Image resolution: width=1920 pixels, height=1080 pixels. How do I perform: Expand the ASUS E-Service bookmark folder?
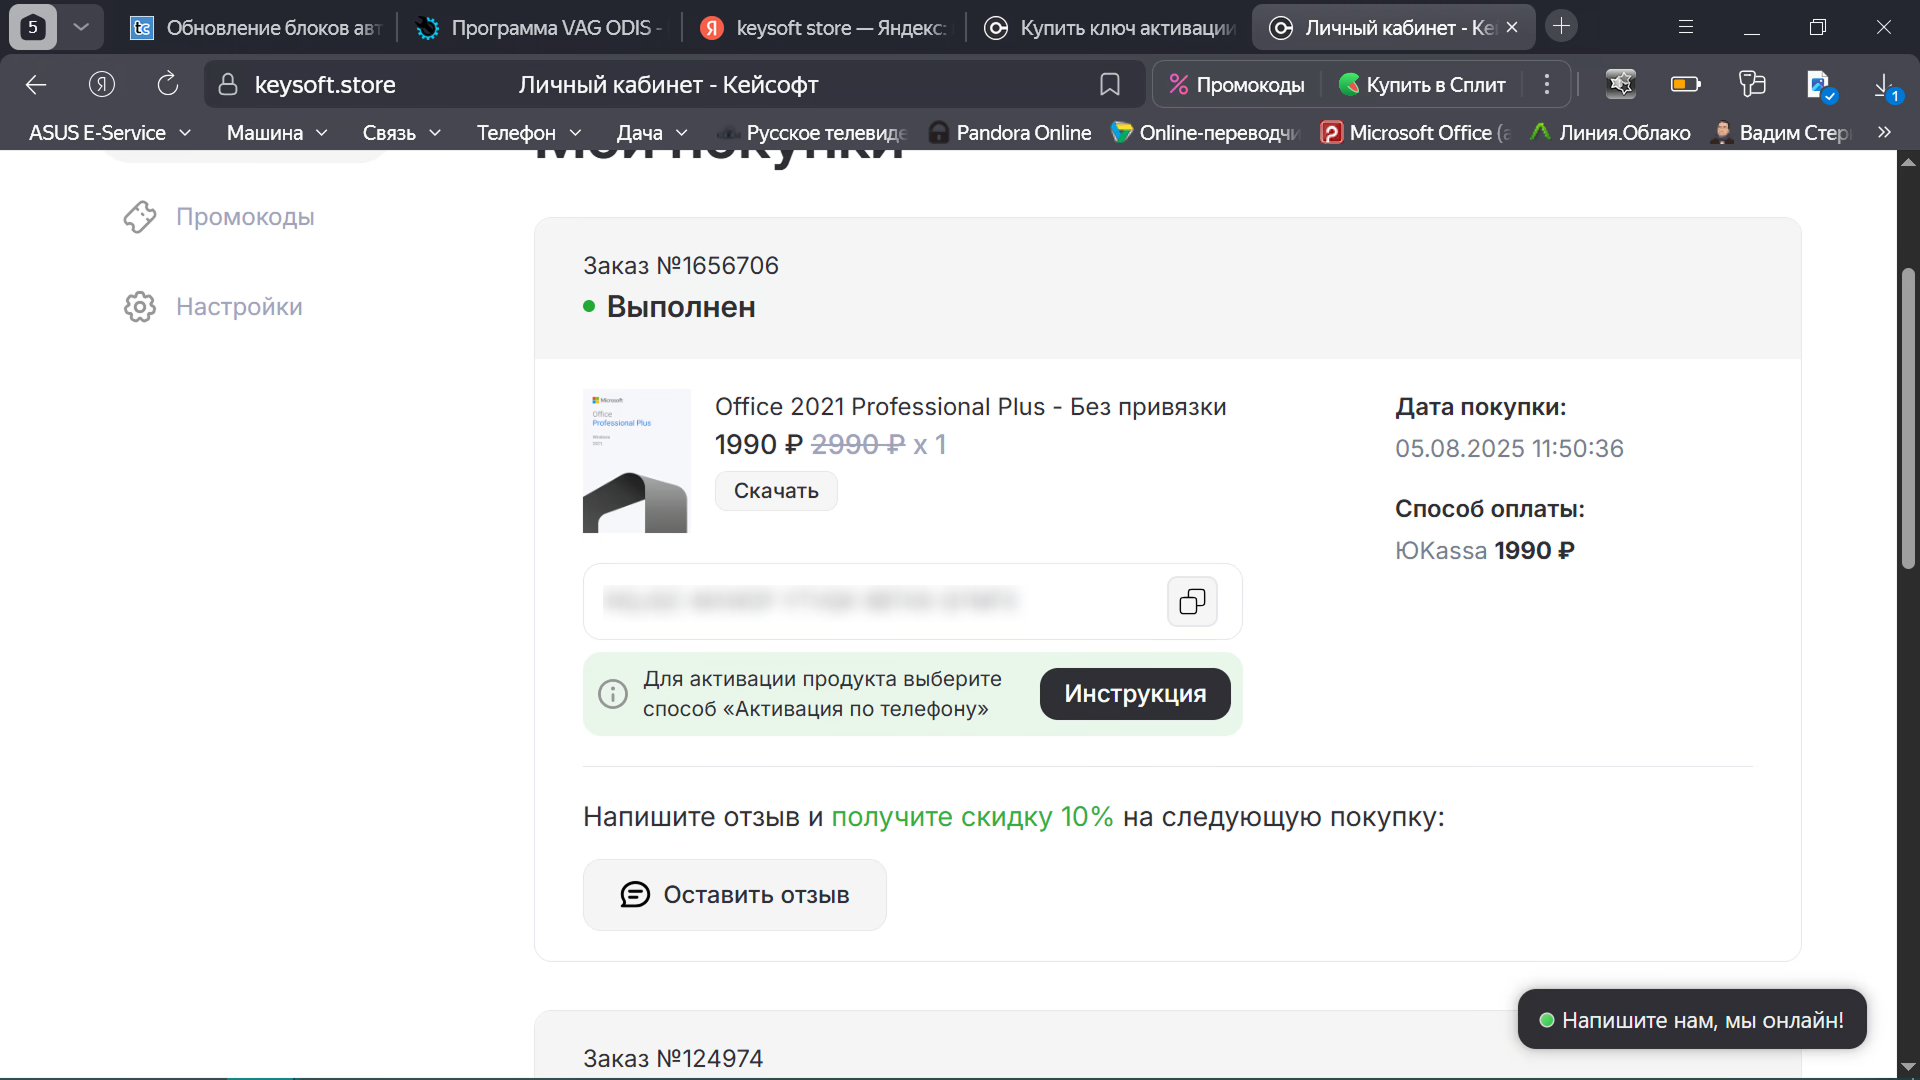110,133
